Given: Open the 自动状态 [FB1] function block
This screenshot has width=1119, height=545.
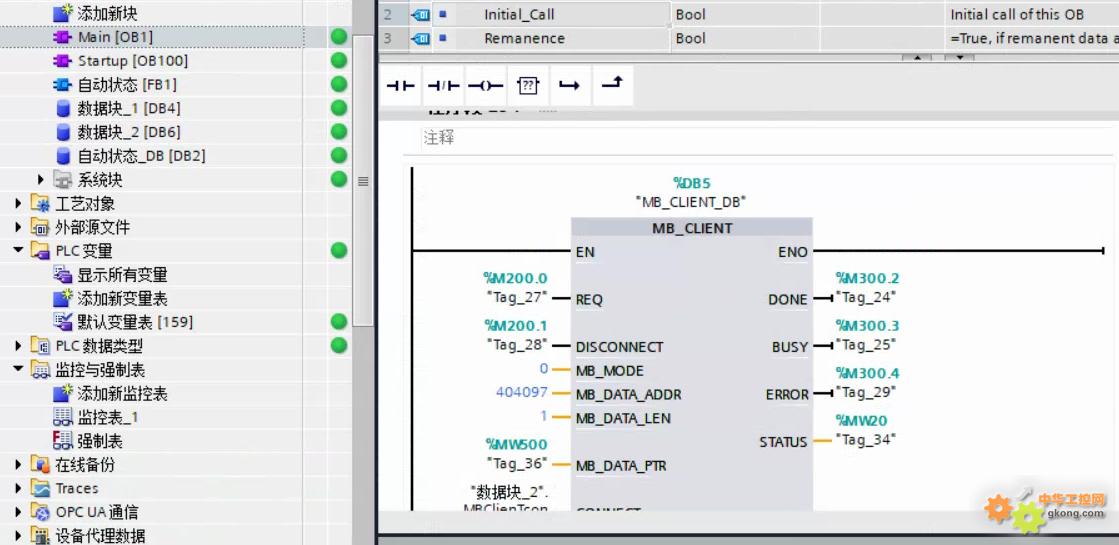Looking at the screenshot, I should [x=126, y=85].
